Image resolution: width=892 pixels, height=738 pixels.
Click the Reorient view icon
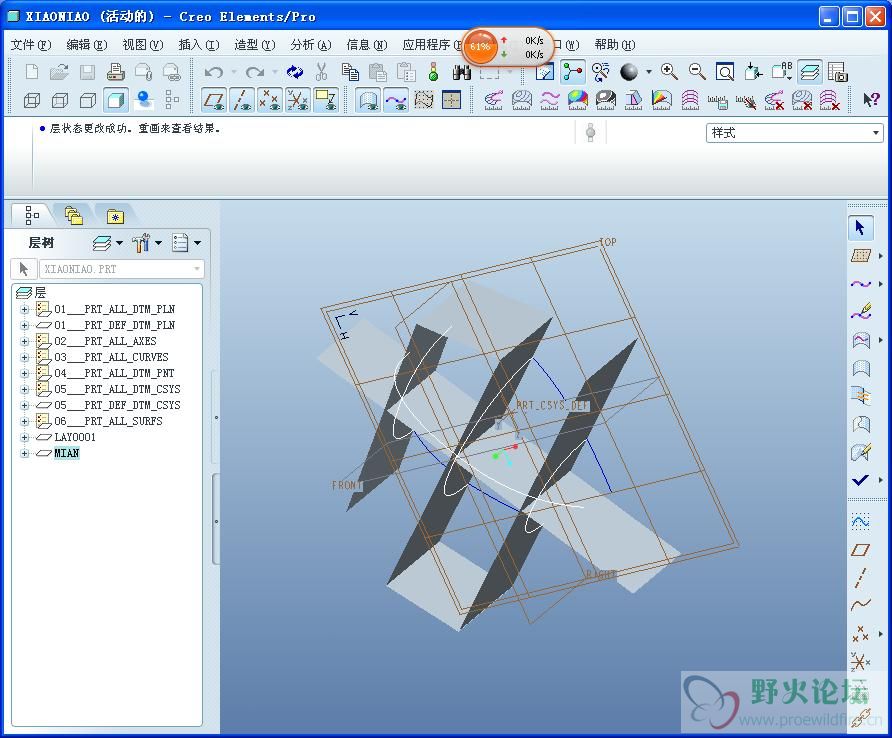pyautogui.click(x=753, y=72)
